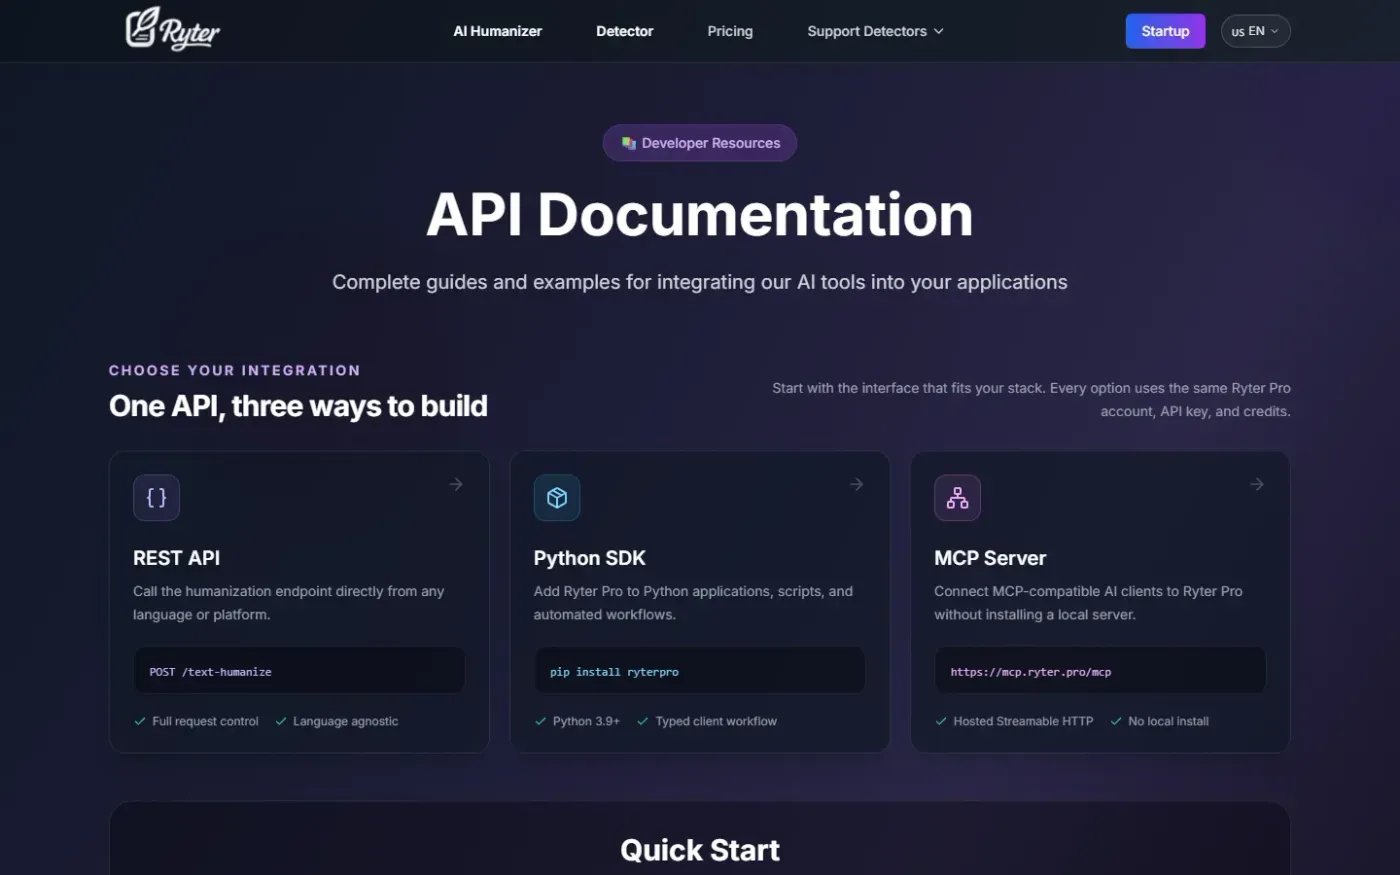Image resolution: width=1400 pixels, height=875 pixels.
Task: Click the 'Python 3.9+' feature text
Action: [x=586, y=721]
